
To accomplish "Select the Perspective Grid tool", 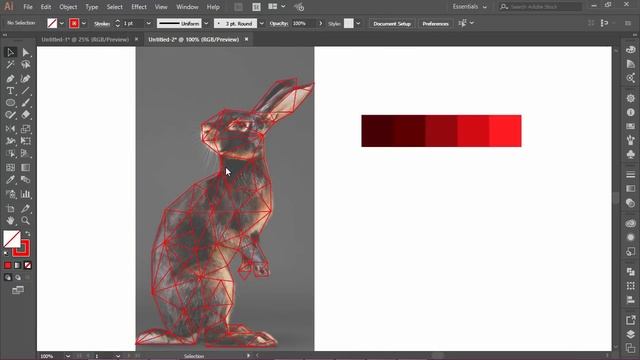I will (x=25, y=154).
